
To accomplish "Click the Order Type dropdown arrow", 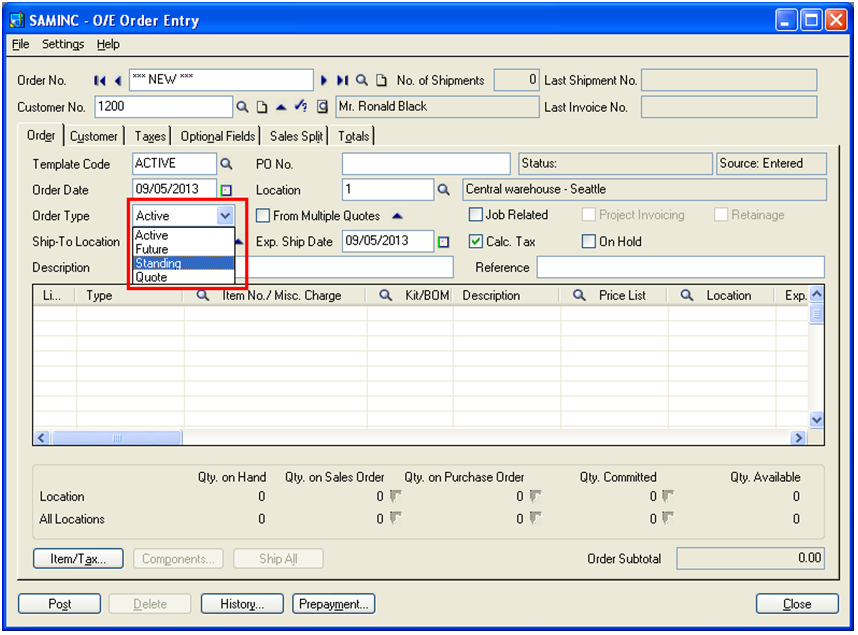I will pyautogui.click(x=225, y=215).
